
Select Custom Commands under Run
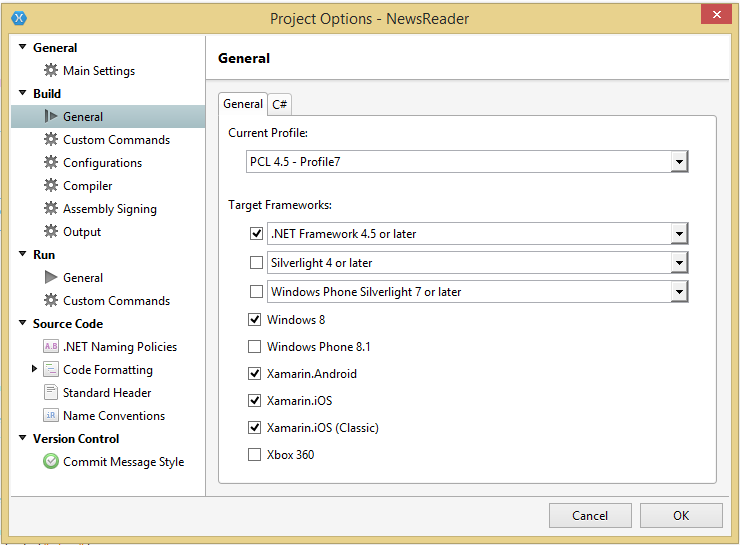[116, 301]
